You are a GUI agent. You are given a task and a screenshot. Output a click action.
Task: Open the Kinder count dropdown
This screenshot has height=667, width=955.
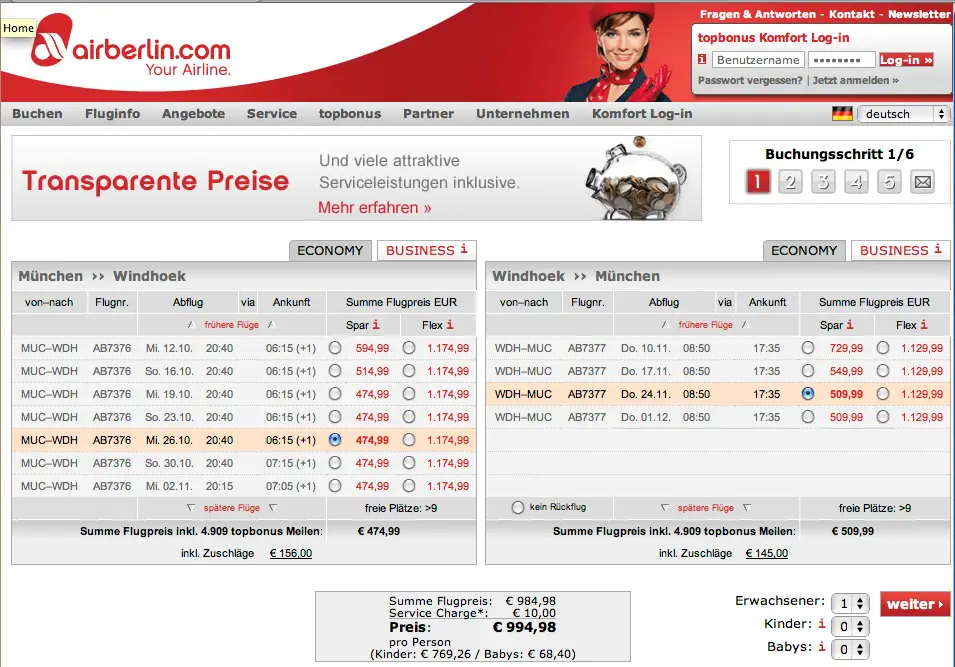[850, 627]
